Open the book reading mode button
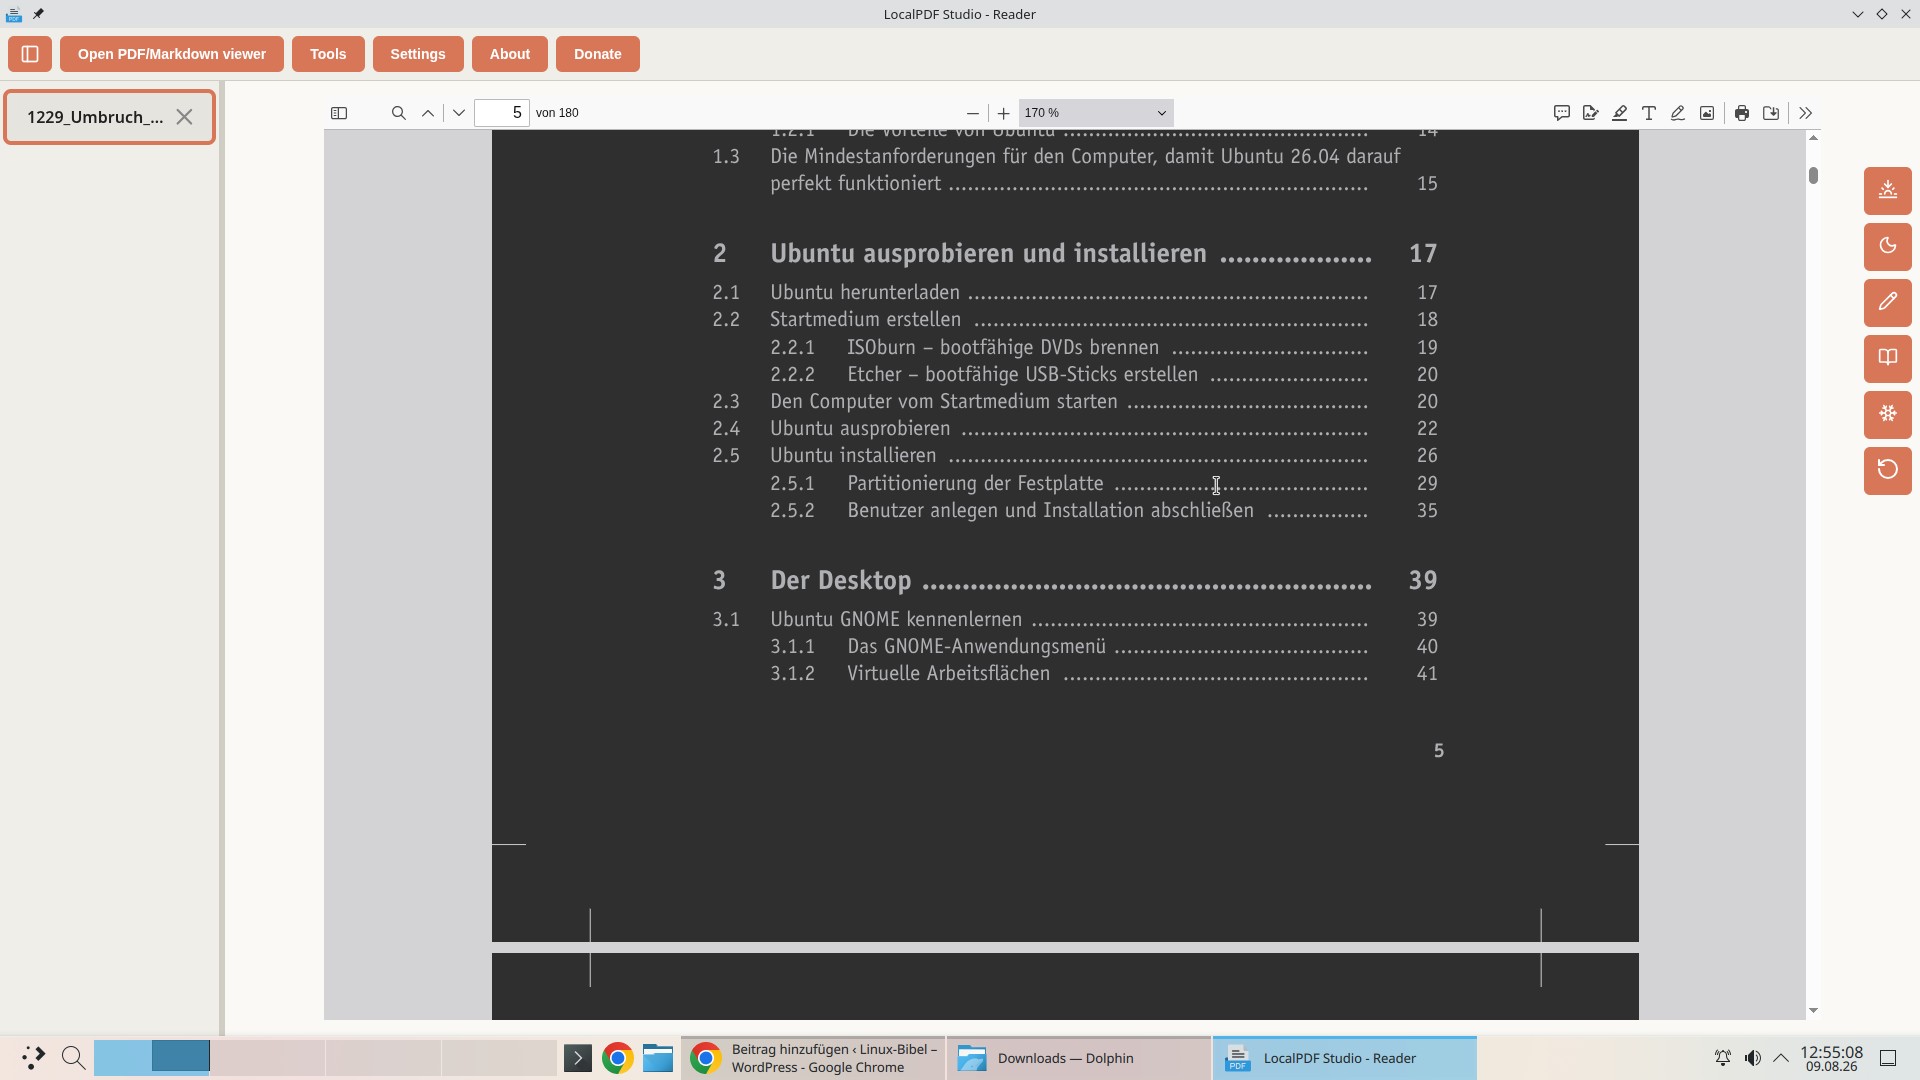The width and height of the screenshot is (1920, 1080). point(1888,358)
